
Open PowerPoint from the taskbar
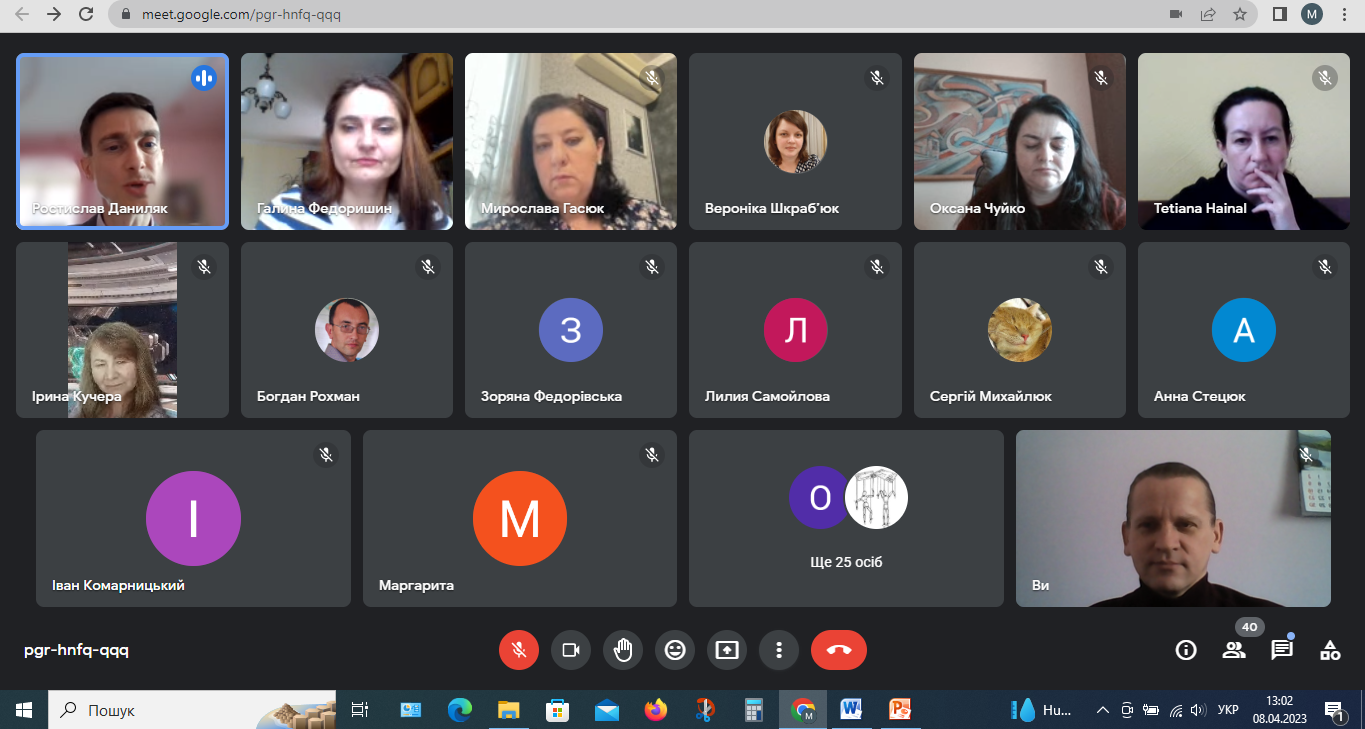[x=901, y=710]
